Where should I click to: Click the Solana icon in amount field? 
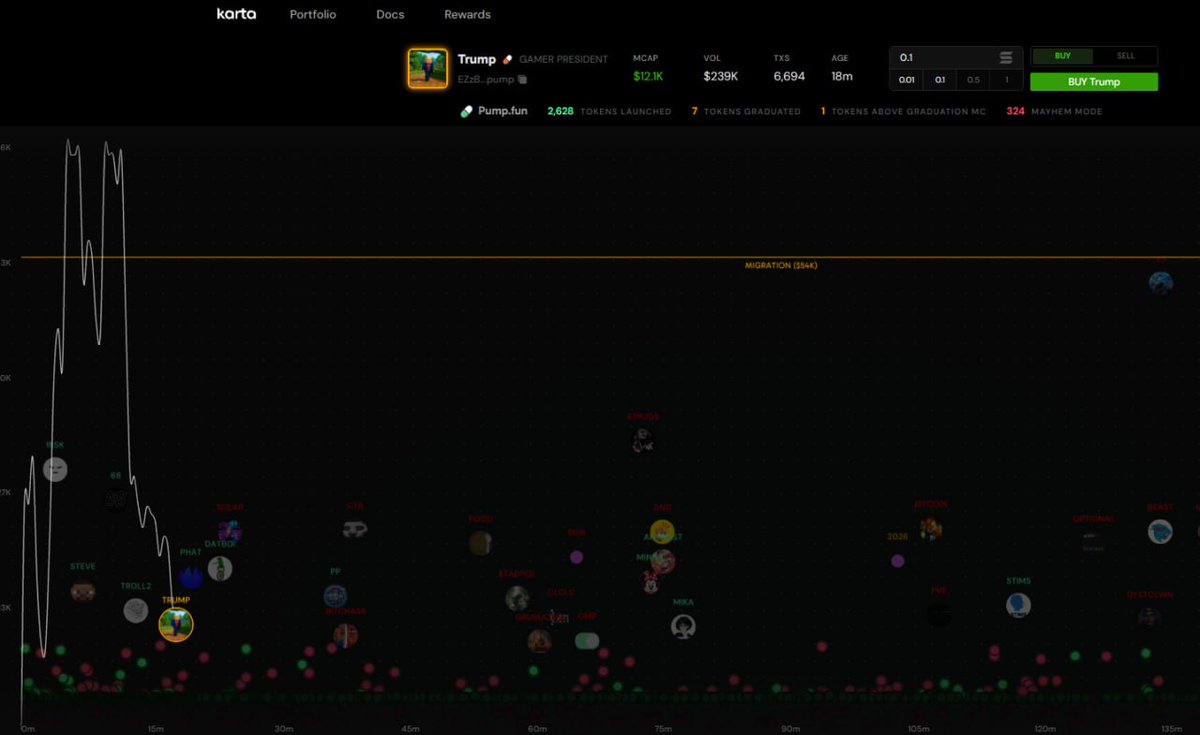point(1006,58)
